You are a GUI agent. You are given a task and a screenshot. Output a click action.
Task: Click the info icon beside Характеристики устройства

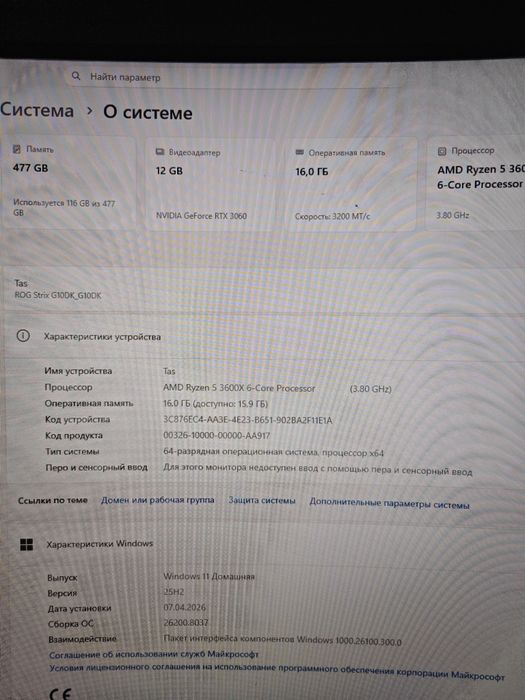point(23,336)
